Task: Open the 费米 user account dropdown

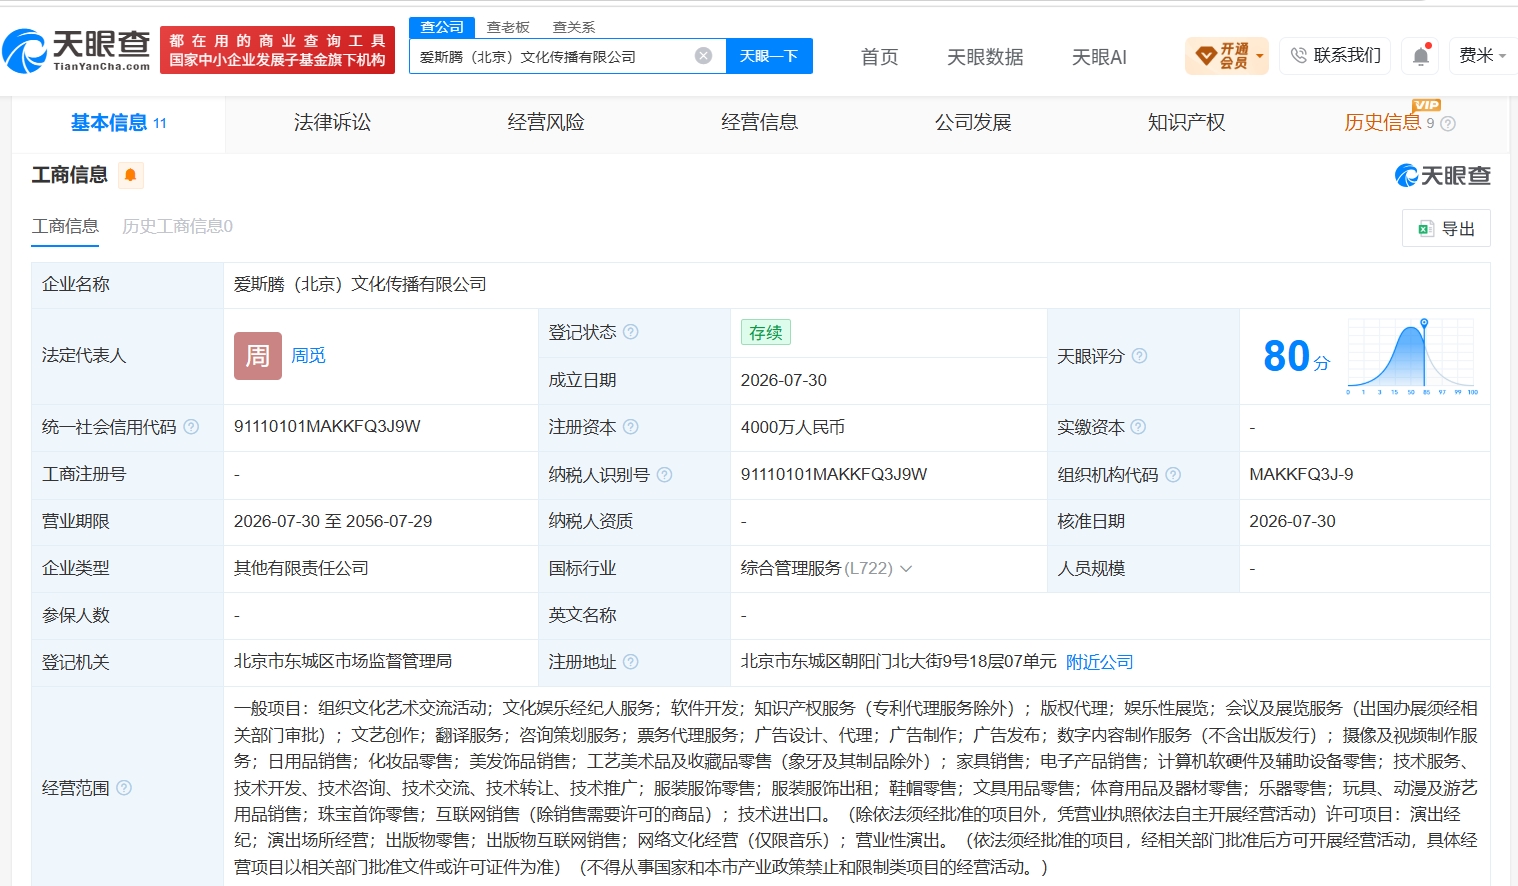Action: (x=1481, y=56)
